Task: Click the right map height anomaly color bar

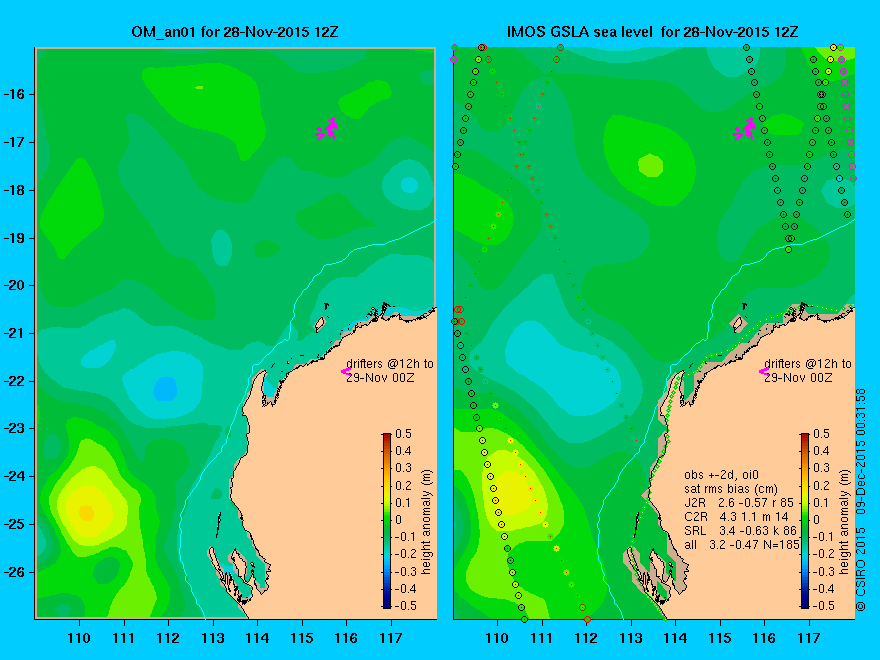Action: click(805, 520)
